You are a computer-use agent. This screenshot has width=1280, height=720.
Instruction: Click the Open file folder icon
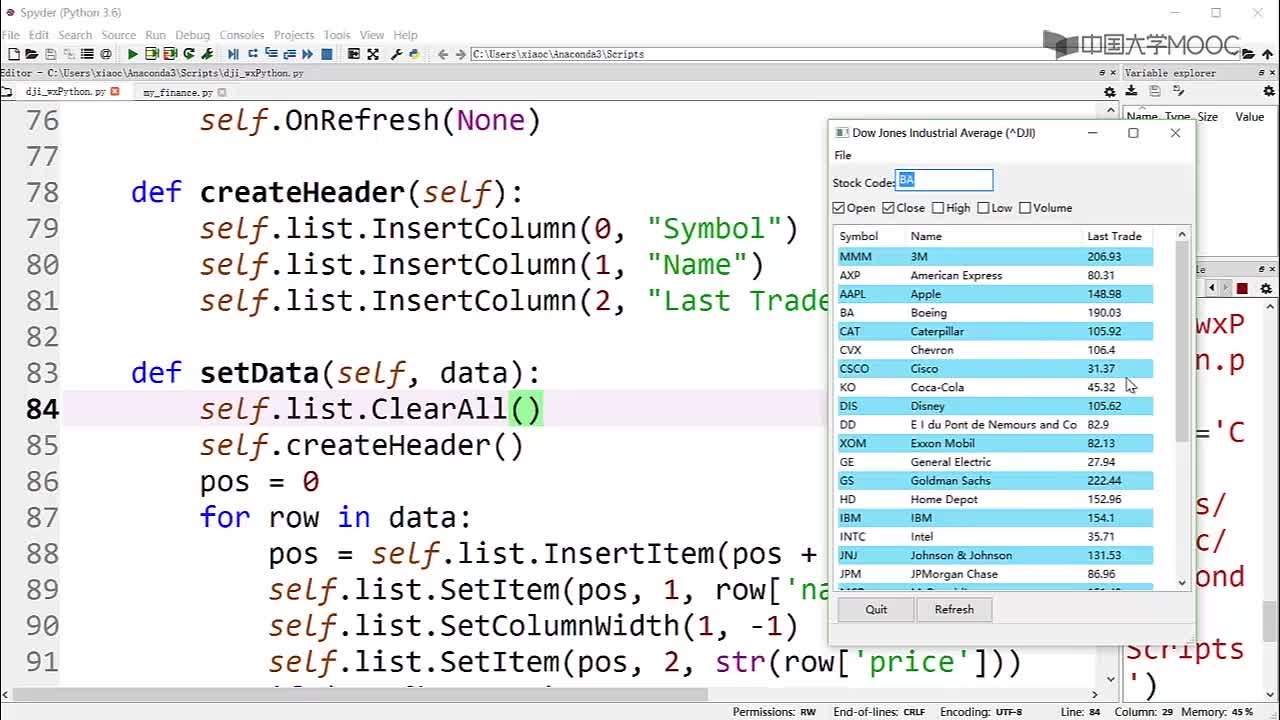point(32,54)
